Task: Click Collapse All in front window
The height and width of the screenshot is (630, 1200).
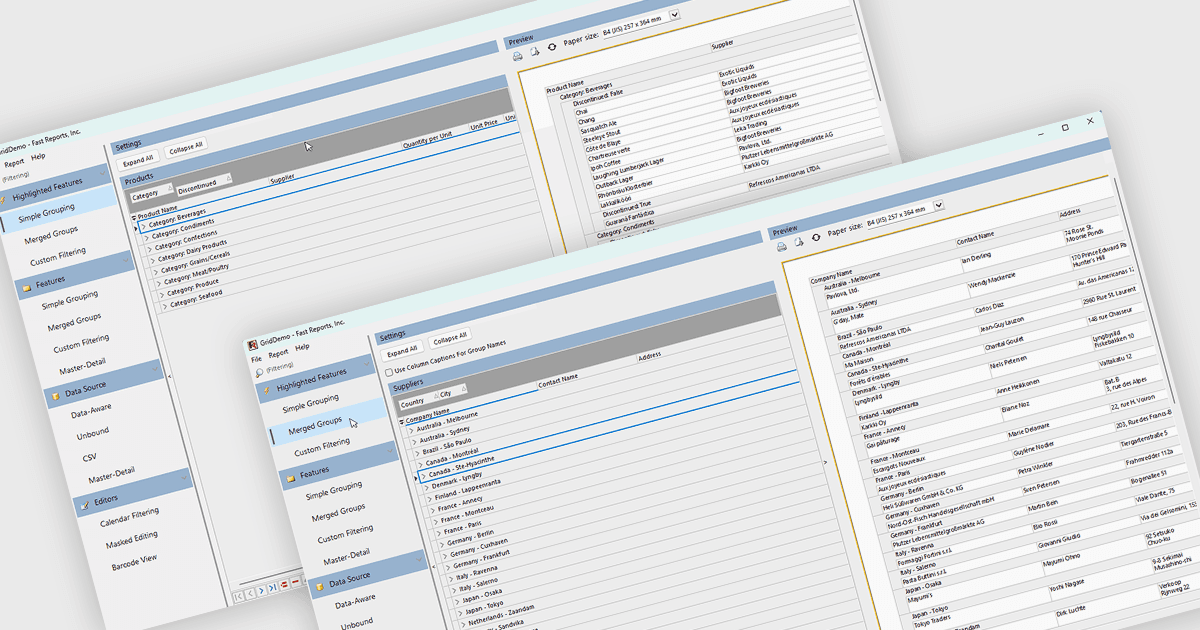Action: 450,337
